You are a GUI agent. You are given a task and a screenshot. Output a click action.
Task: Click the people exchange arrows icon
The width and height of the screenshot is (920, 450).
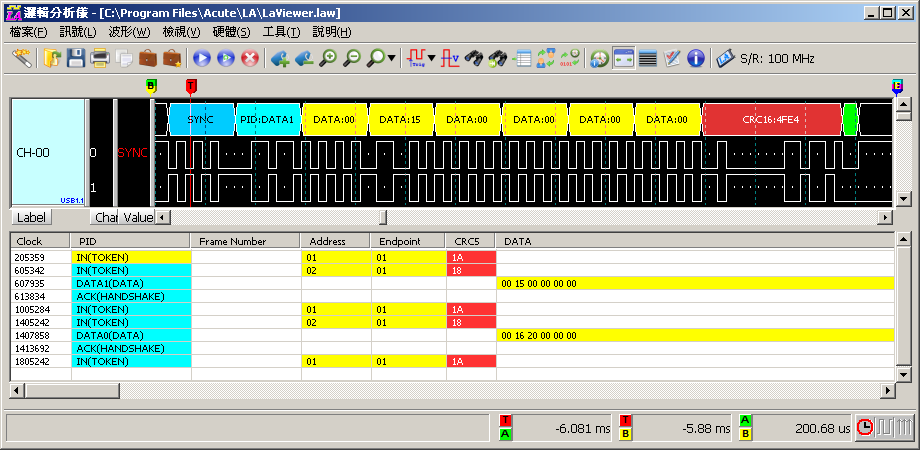tap(546, 58)
